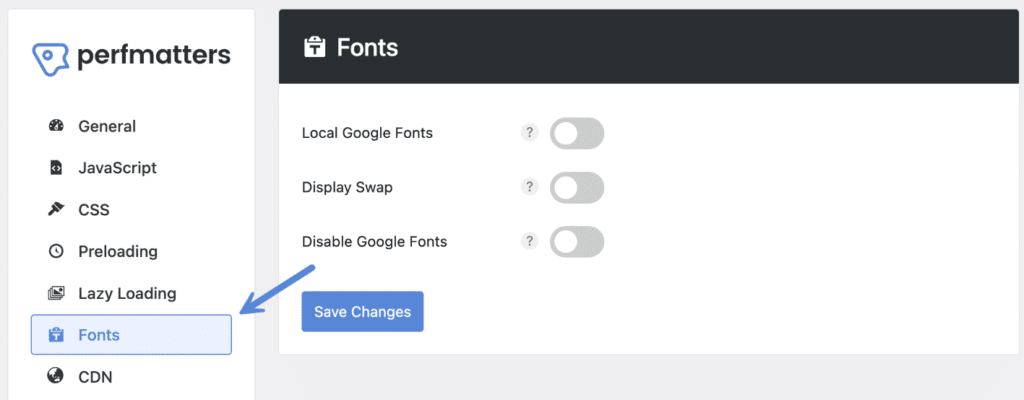Click the General dashboard gauge icon
1024x400 pixels.
pyautogui.click(x=56, y=125)
